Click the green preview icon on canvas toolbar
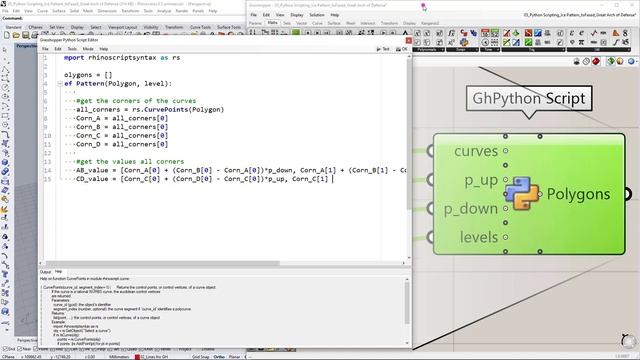This screenshot has width=640, height=360. click(x=611, y=61)
